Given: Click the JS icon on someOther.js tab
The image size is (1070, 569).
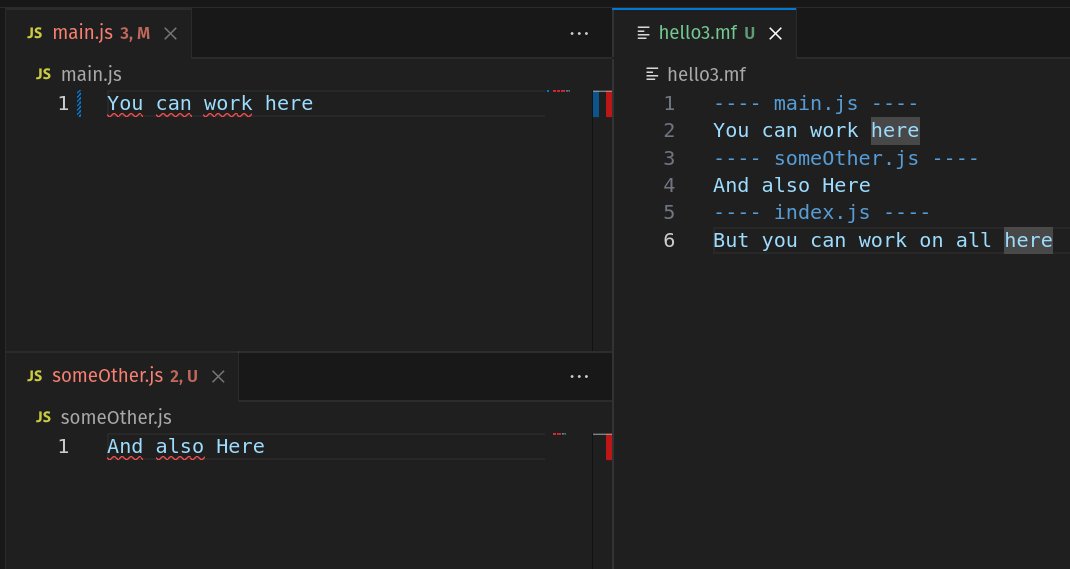Looking at the screenshot, I should (35, 376).
